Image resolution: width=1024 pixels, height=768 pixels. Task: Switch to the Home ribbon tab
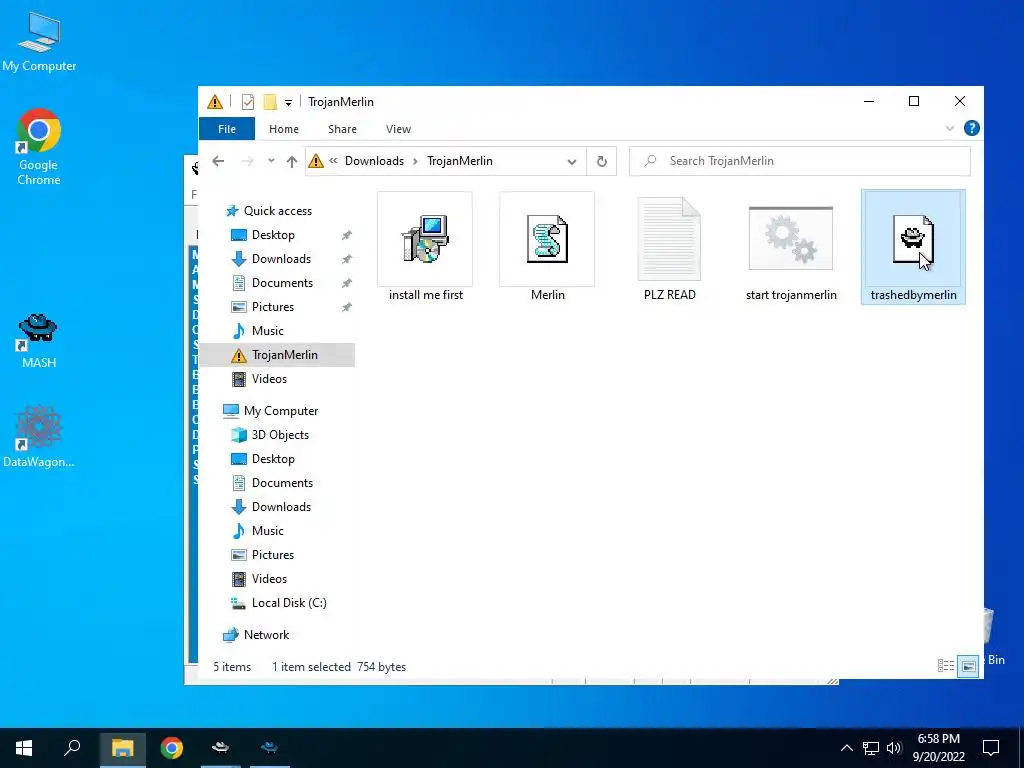283,129
